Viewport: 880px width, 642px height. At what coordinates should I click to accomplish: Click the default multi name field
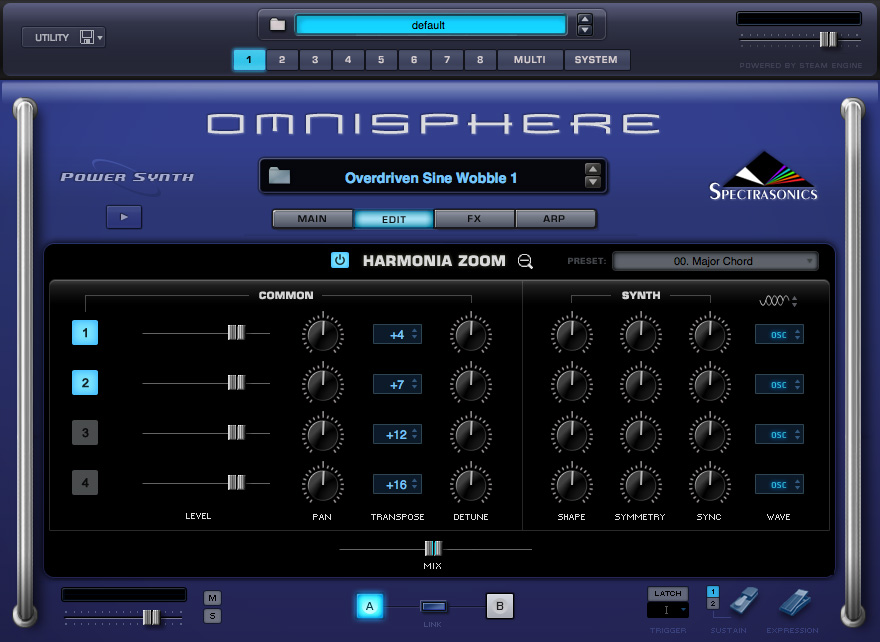pos(430,25)
